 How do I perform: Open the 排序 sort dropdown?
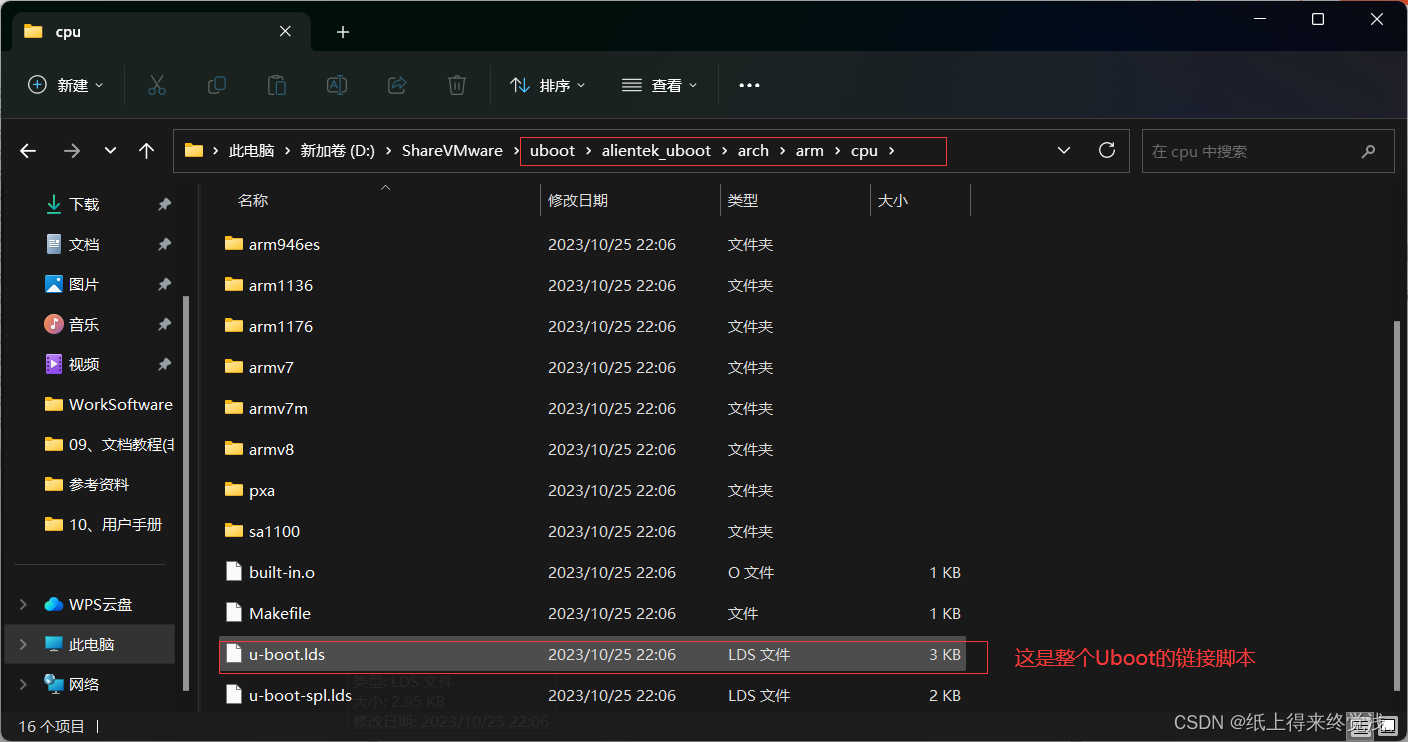[x=548, y=85]
